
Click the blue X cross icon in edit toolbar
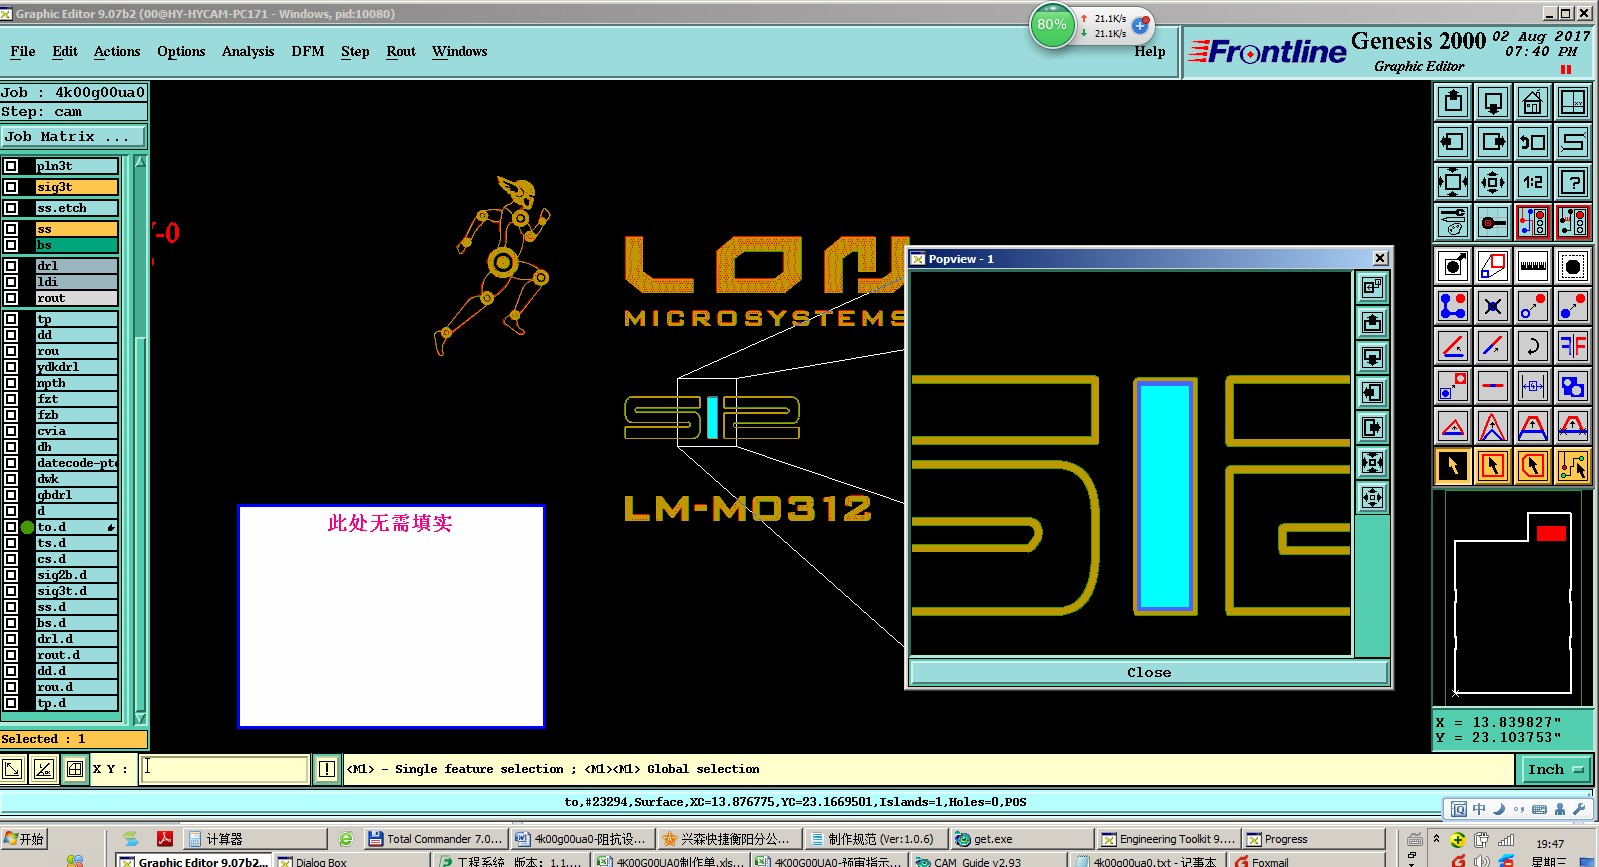1493,306
